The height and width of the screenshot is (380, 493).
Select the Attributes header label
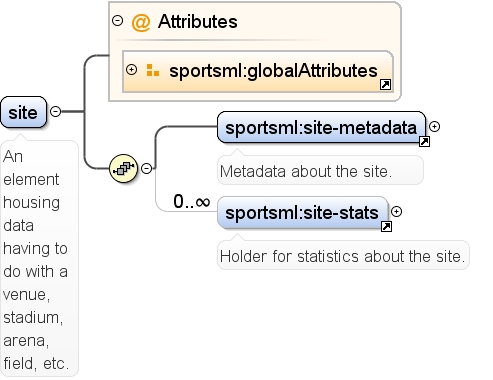[198, 22]
